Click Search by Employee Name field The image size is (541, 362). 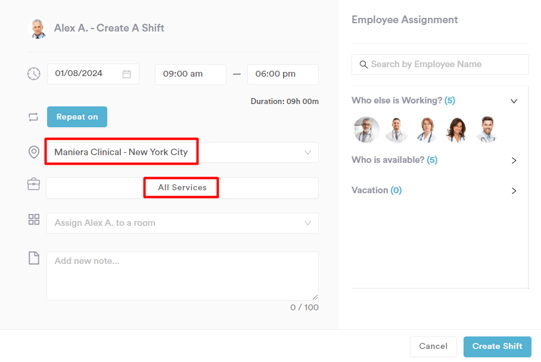click(x=440, y=65)
